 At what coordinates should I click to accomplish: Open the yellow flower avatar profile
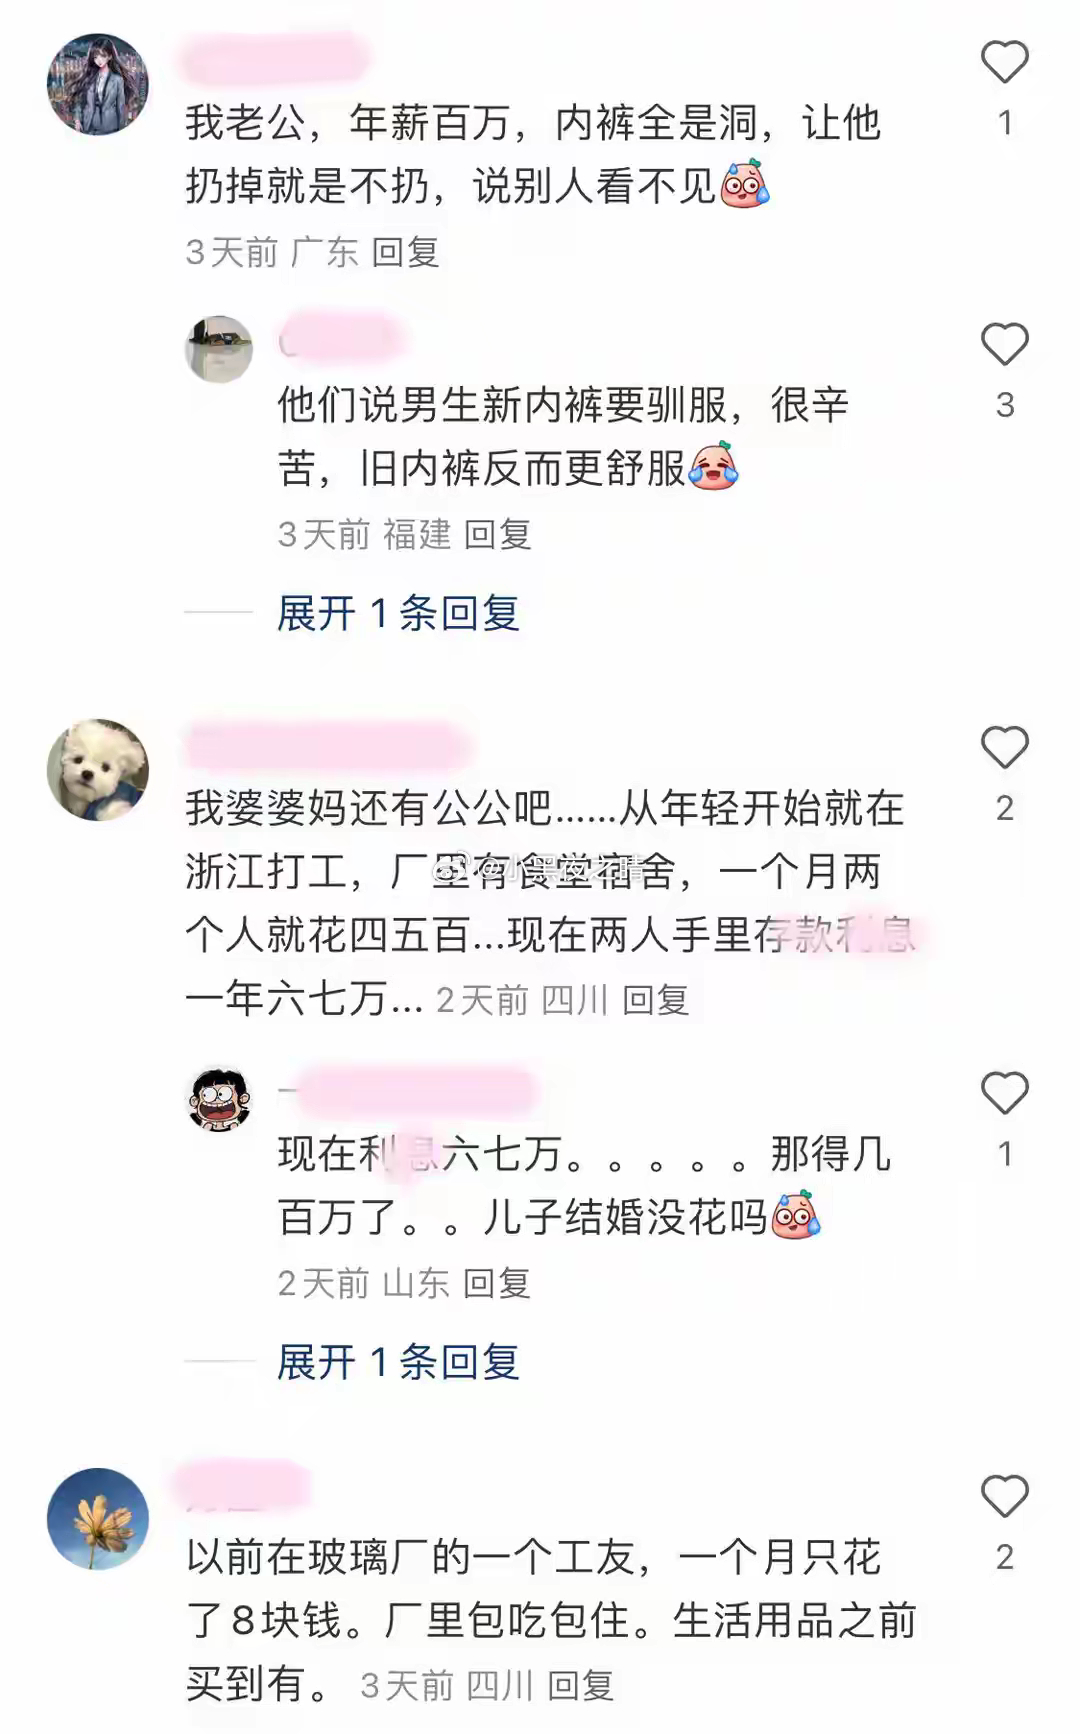pos(98,1518)
